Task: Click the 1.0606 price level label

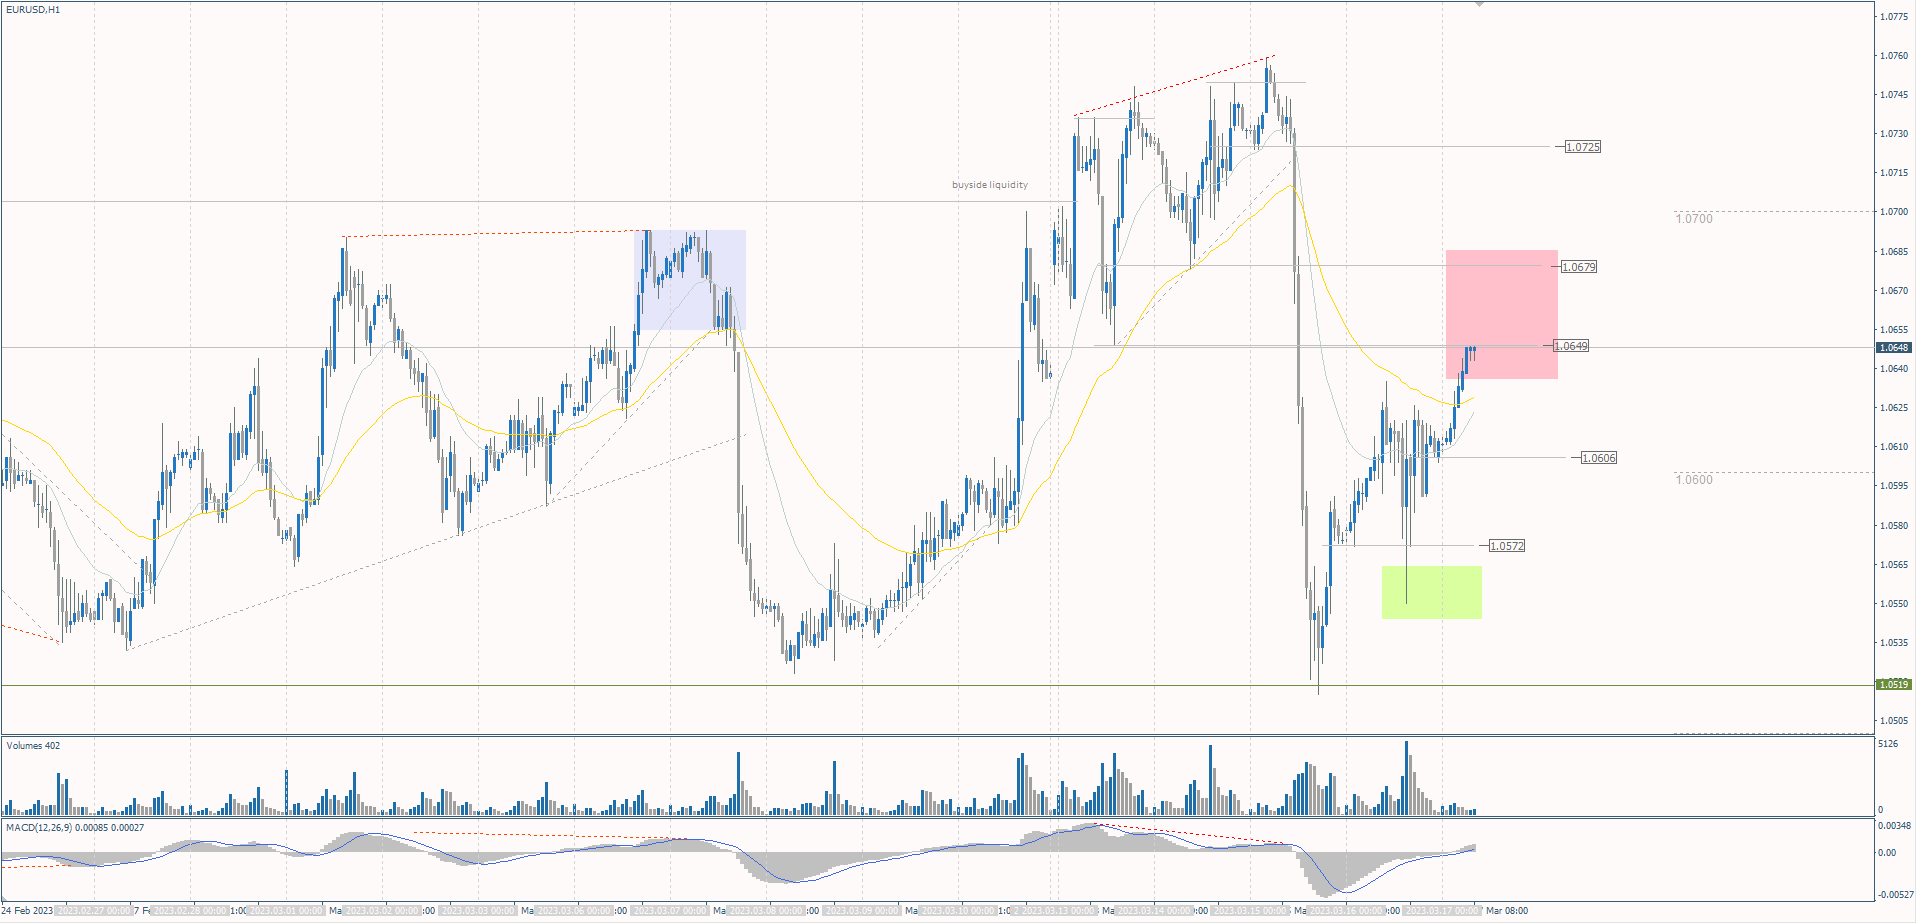Action: (x=1598, y=458)
